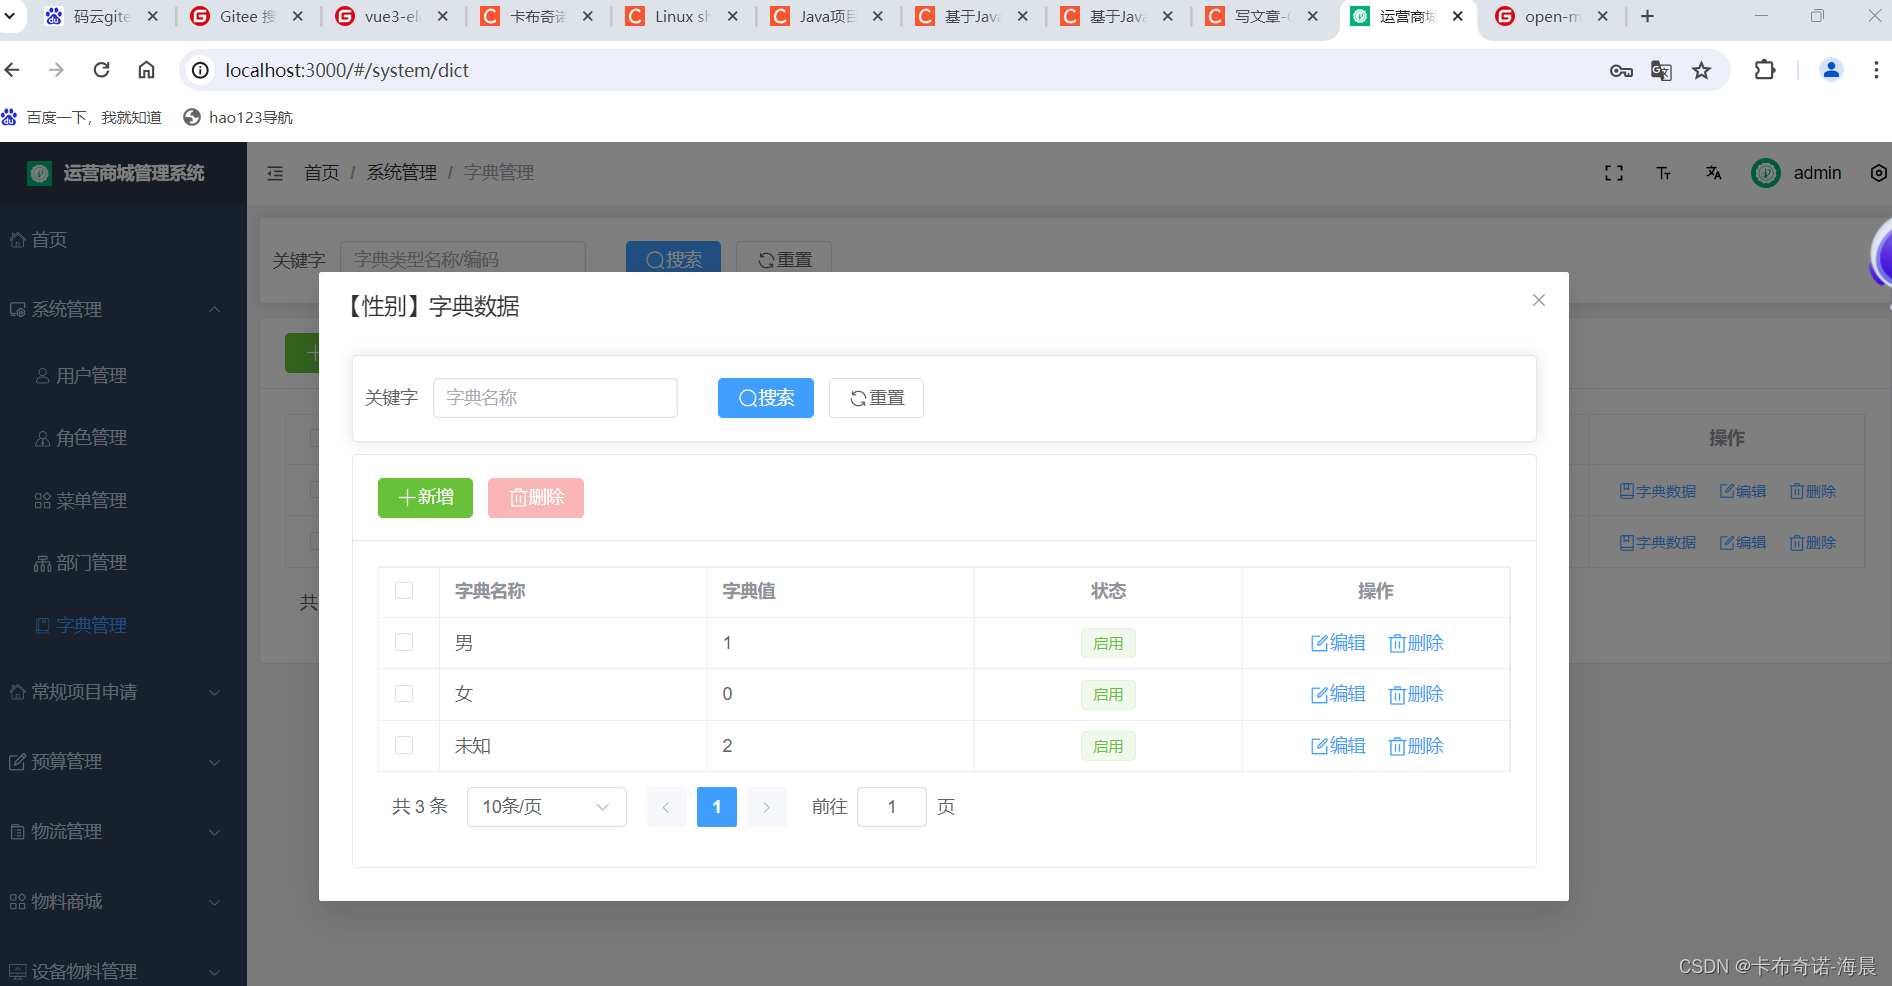Click the delete icon on the 未知 row
The width and height of the screenshot is (1892, 986).
pyautogui.click(x=1415, y=745)
